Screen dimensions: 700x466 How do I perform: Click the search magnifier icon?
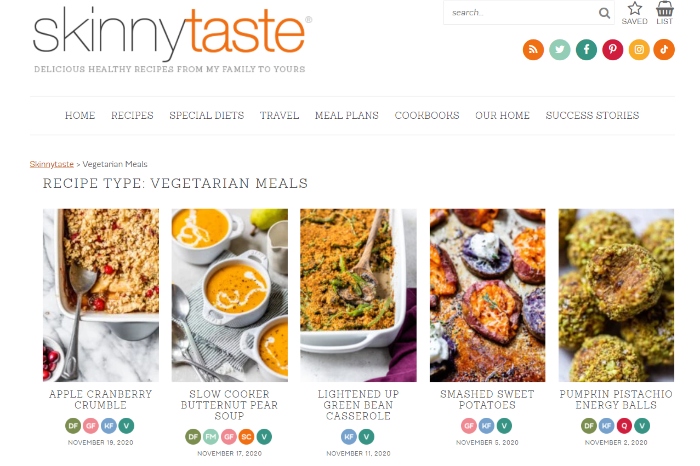coord(604,13)
